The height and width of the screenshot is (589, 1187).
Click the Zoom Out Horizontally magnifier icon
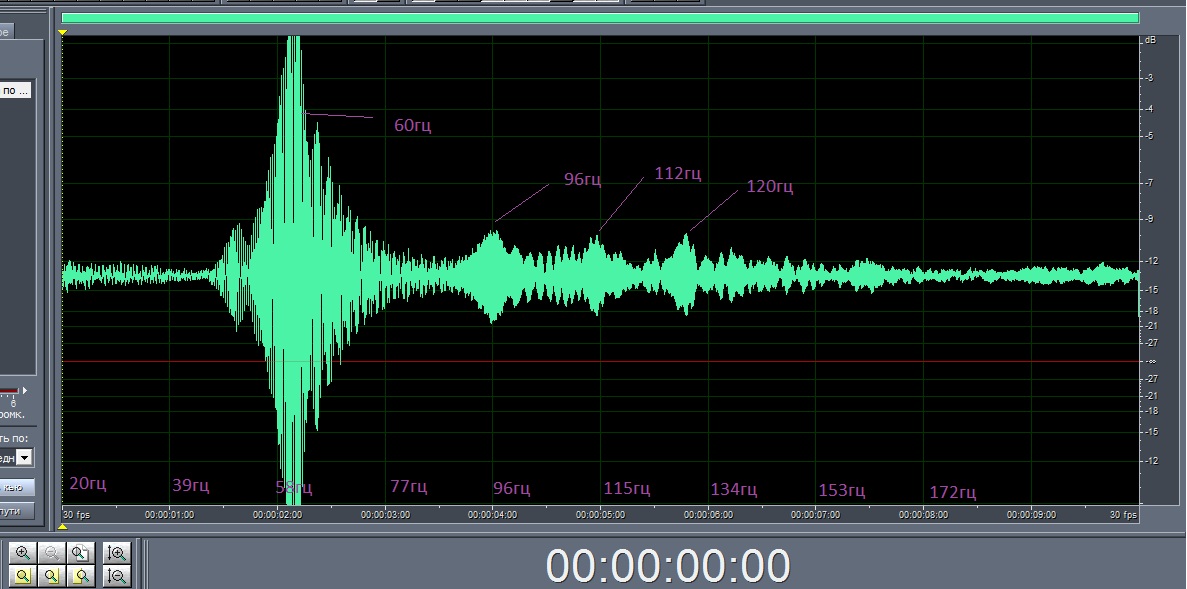click(x=52, y=553)
